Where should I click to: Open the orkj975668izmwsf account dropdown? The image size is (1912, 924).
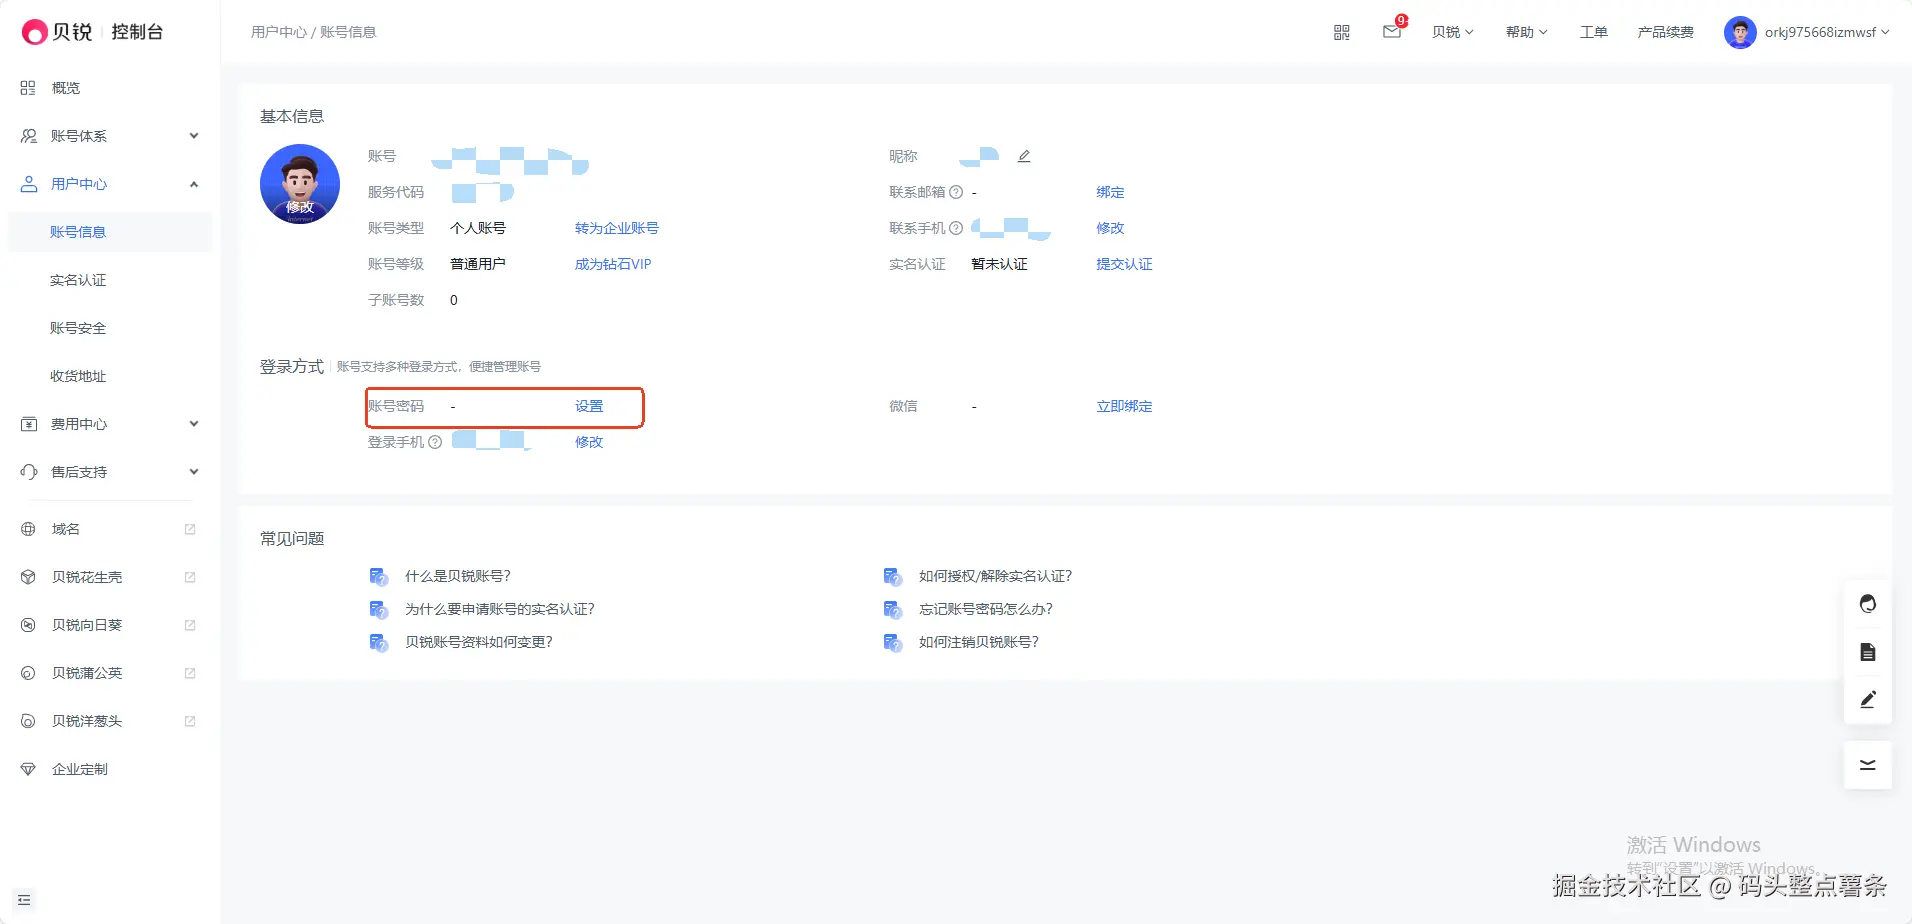pyautogui.click(x=1828, y=32)
